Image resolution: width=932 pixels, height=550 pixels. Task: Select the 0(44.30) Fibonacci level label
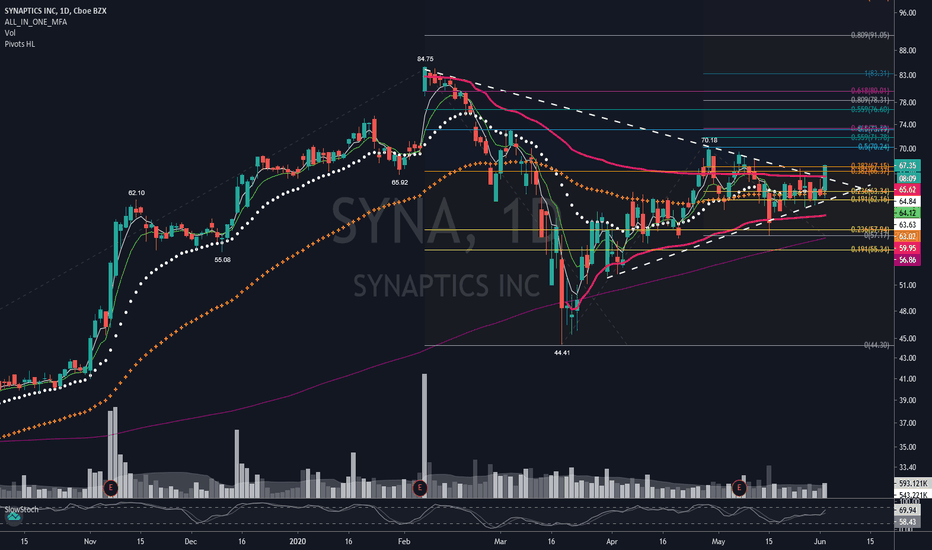(x=877, y=345)
